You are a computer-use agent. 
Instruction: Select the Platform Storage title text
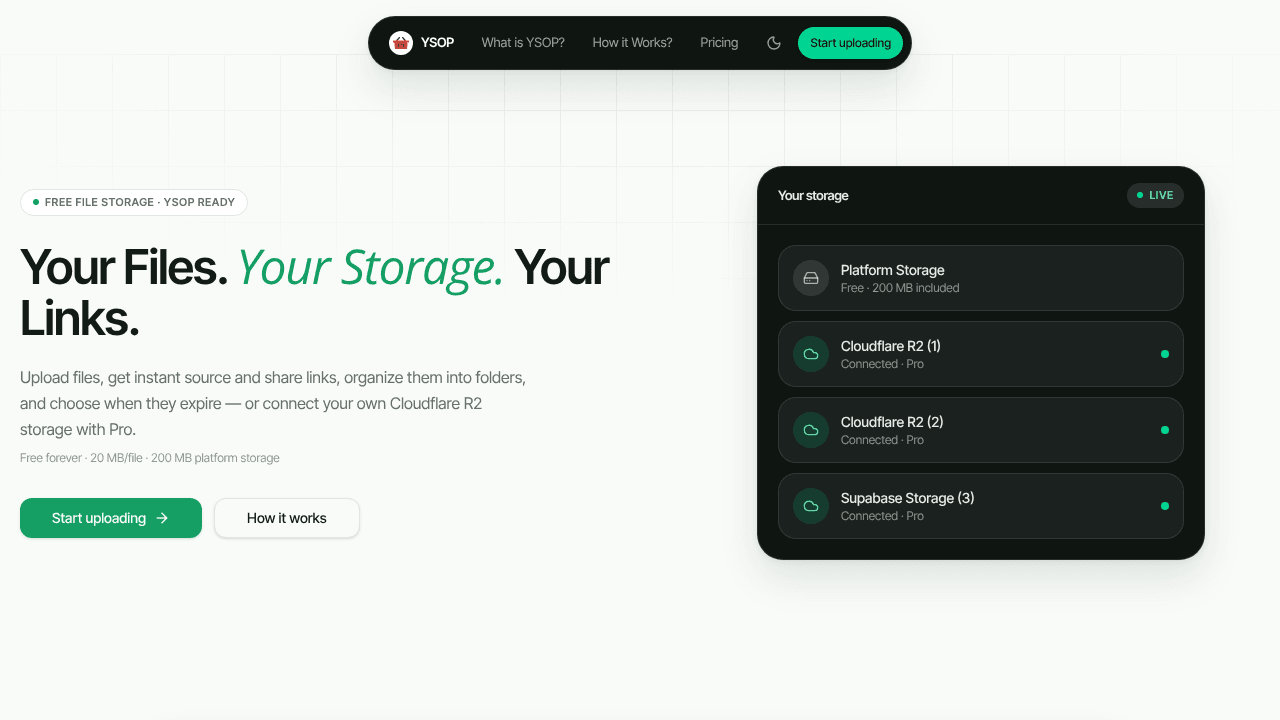892,270
